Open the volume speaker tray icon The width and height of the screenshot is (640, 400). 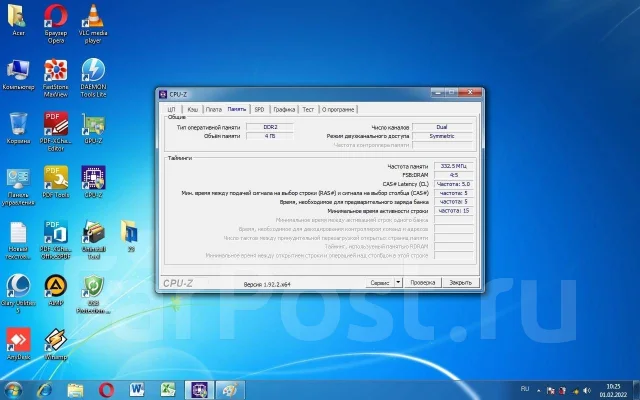coord(587,391)
